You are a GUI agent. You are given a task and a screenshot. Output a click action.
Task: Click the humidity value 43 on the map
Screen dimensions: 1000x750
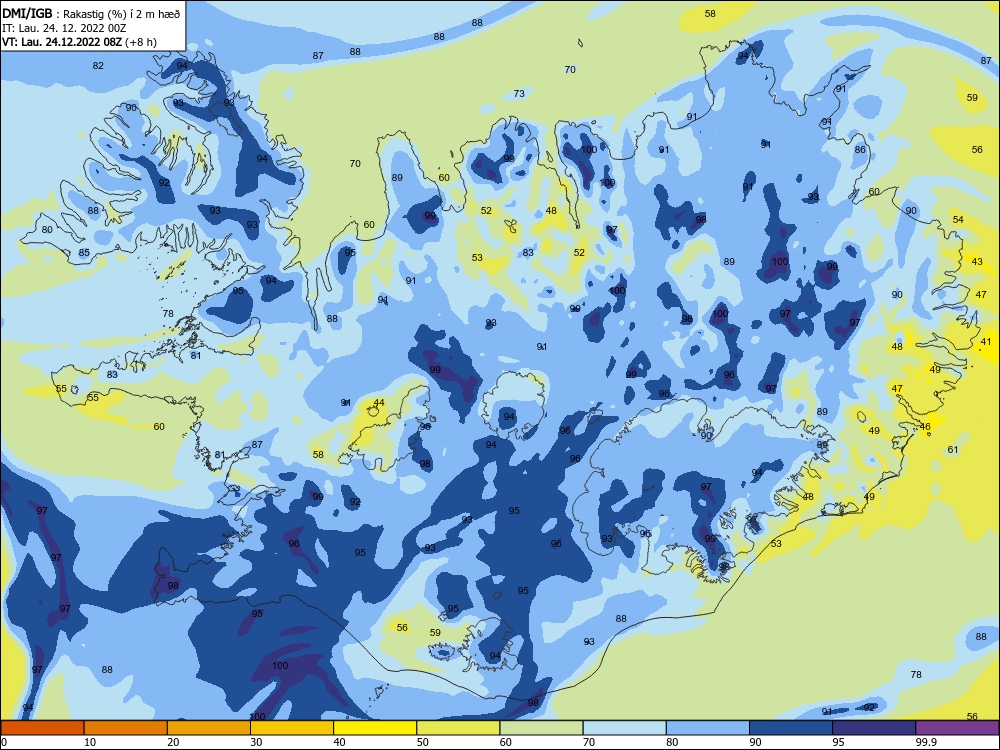pos(977,261)
